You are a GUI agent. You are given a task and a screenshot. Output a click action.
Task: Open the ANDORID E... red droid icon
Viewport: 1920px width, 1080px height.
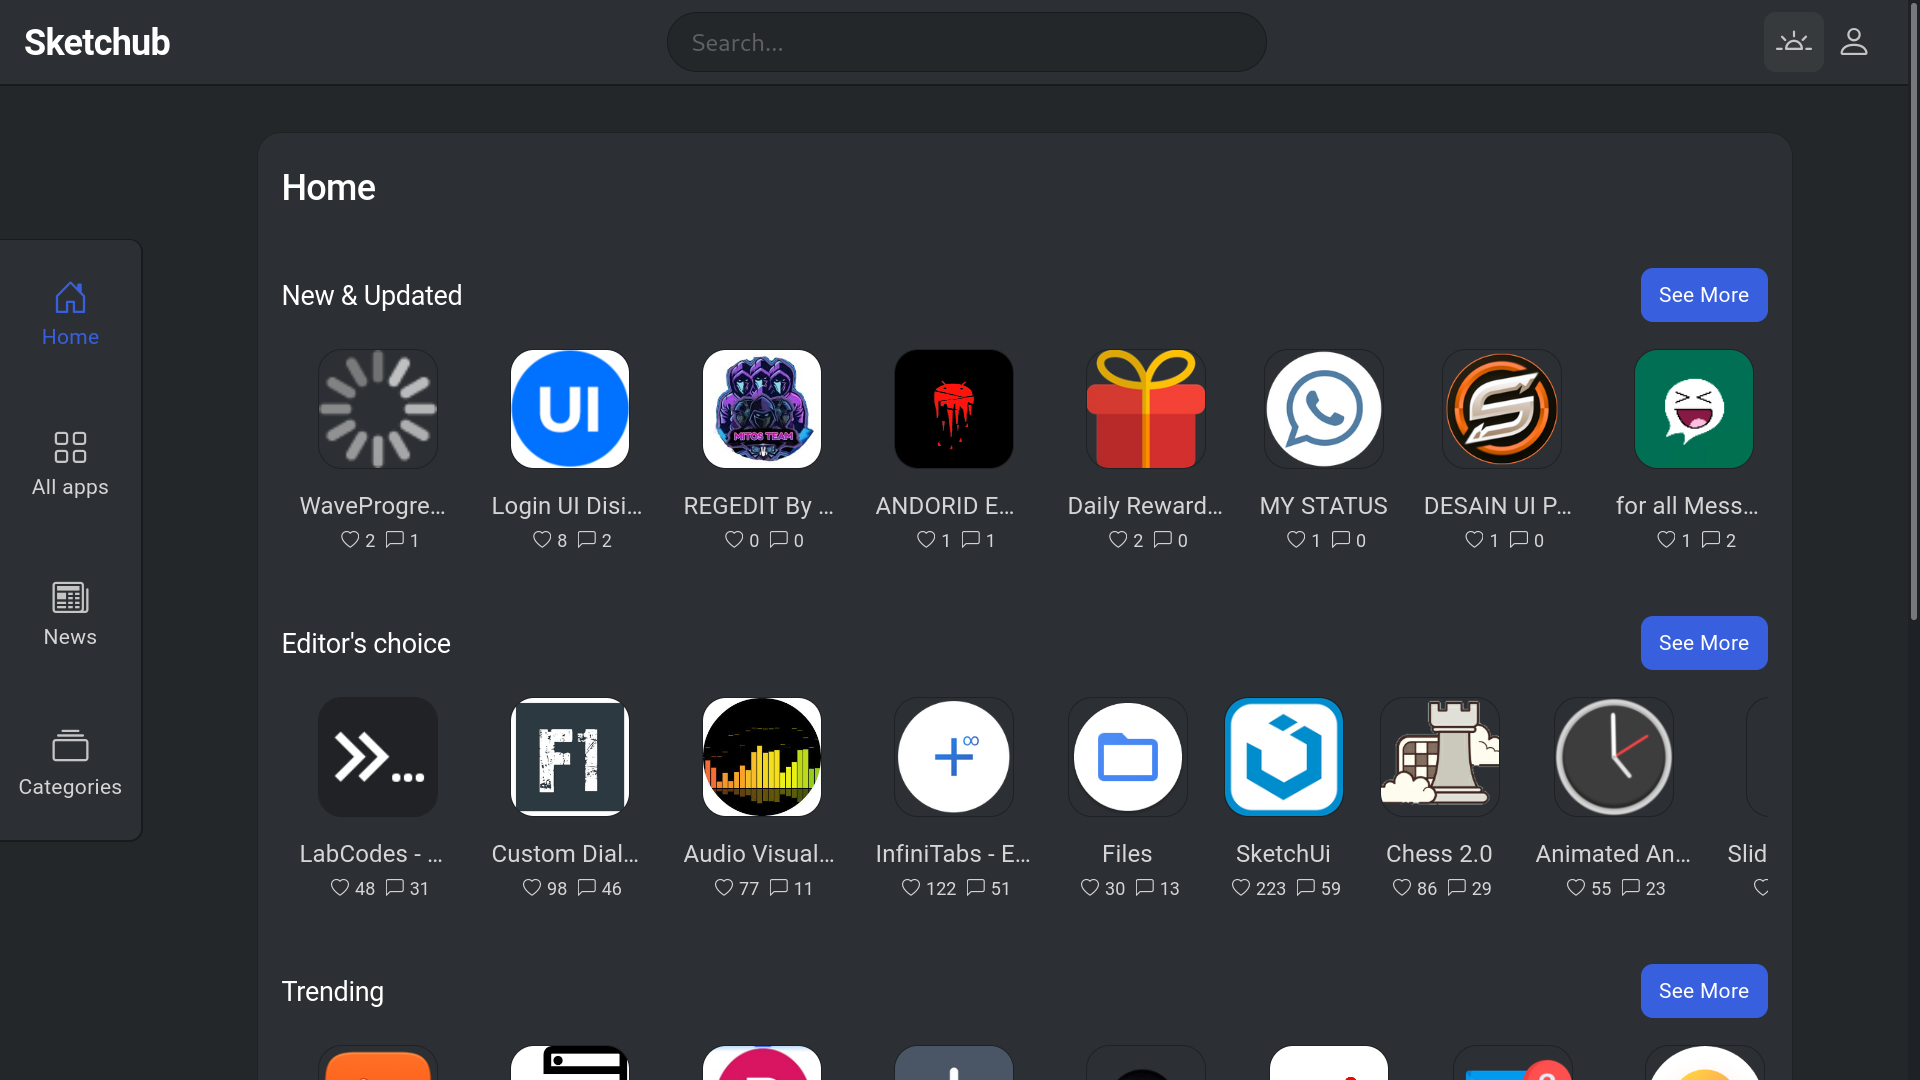[954, 409]
